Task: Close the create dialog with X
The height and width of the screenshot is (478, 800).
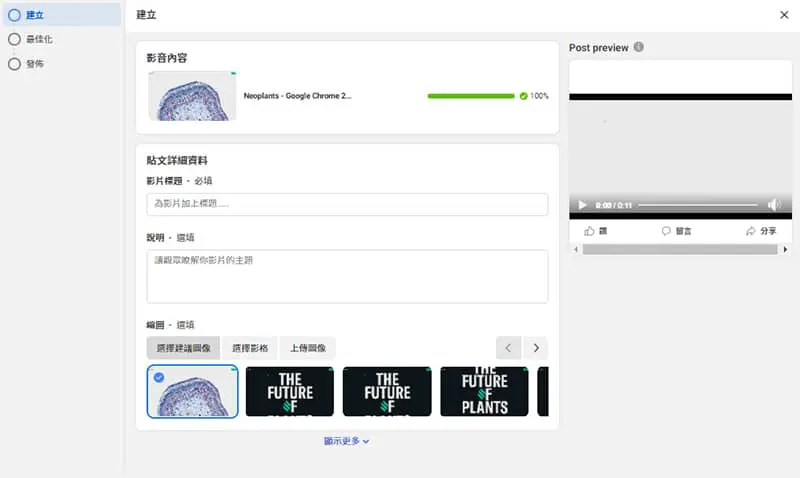Action: coord(783,15)
